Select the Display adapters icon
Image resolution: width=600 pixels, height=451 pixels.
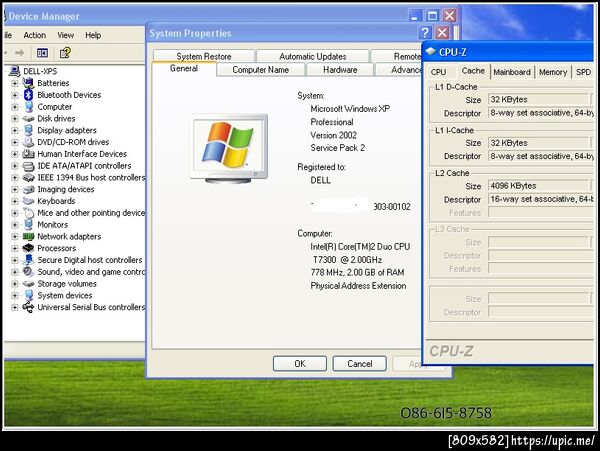coord(28,130)
